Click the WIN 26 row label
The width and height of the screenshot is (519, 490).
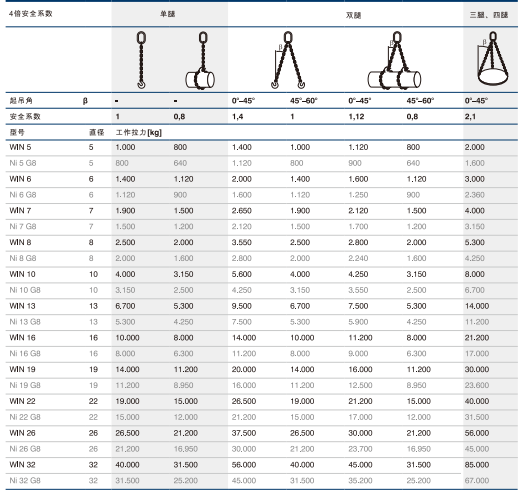(22, 433)
